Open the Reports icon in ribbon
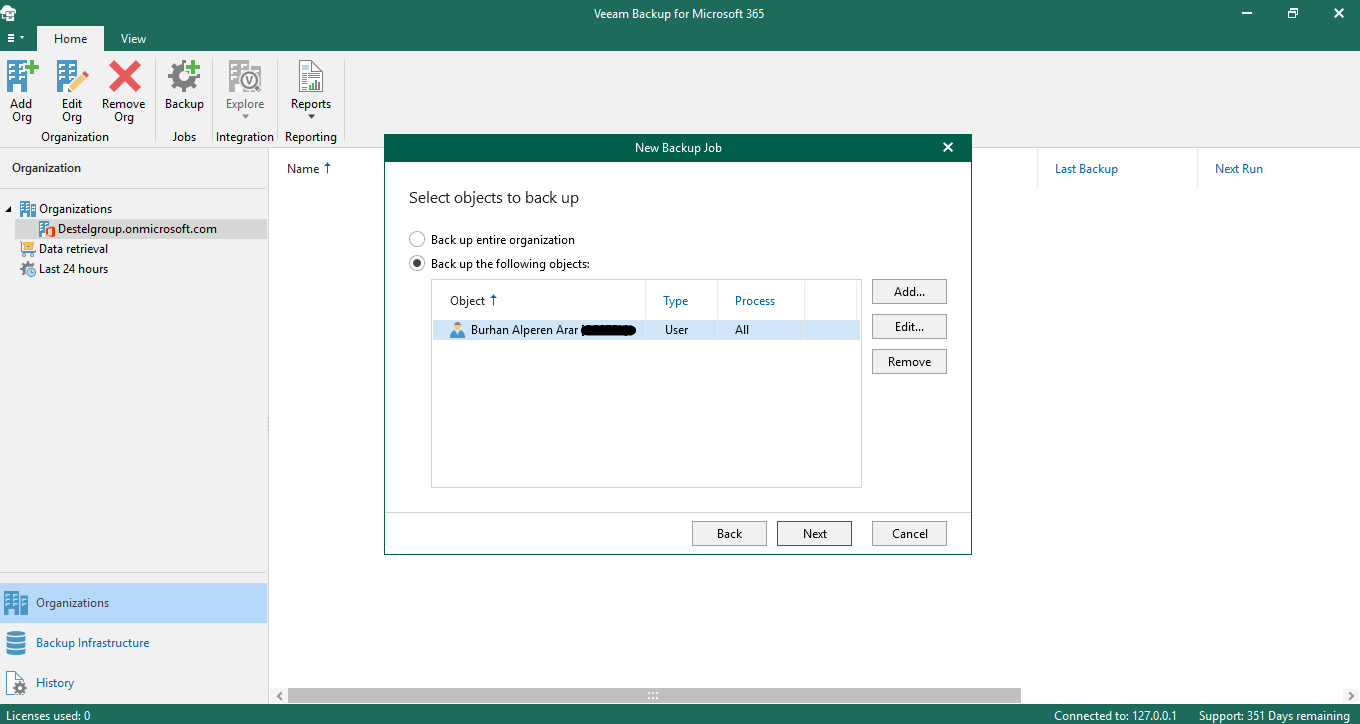Viewport: 1360px width, 724px height. pos(311,78)
